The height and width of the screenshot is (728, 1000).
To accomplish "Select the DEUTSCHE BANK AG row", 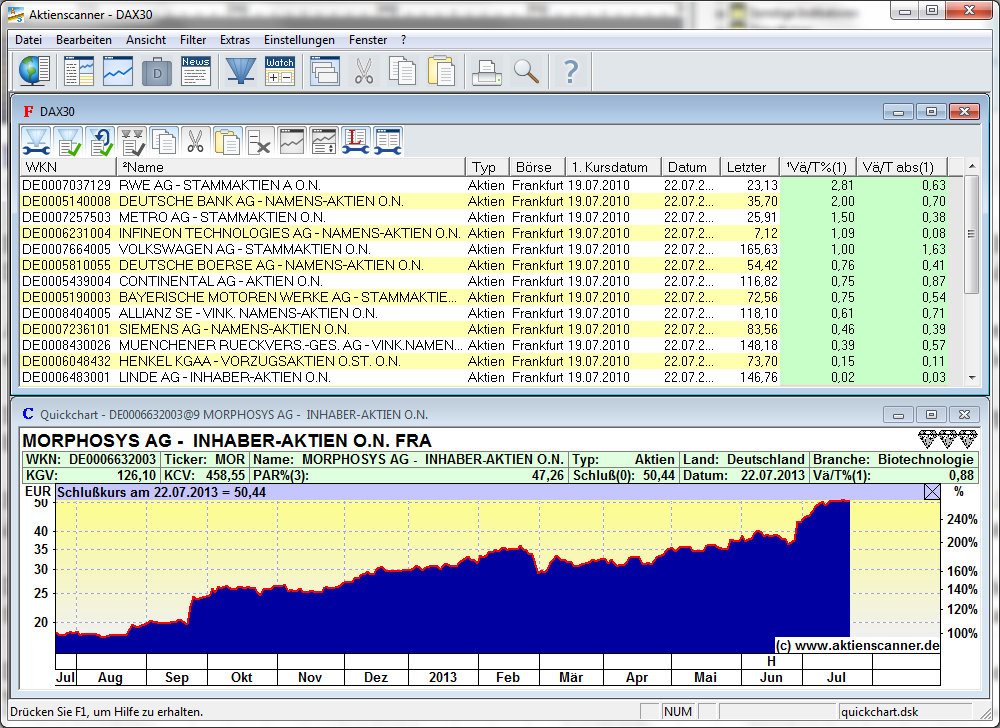I will click(483, 201).
